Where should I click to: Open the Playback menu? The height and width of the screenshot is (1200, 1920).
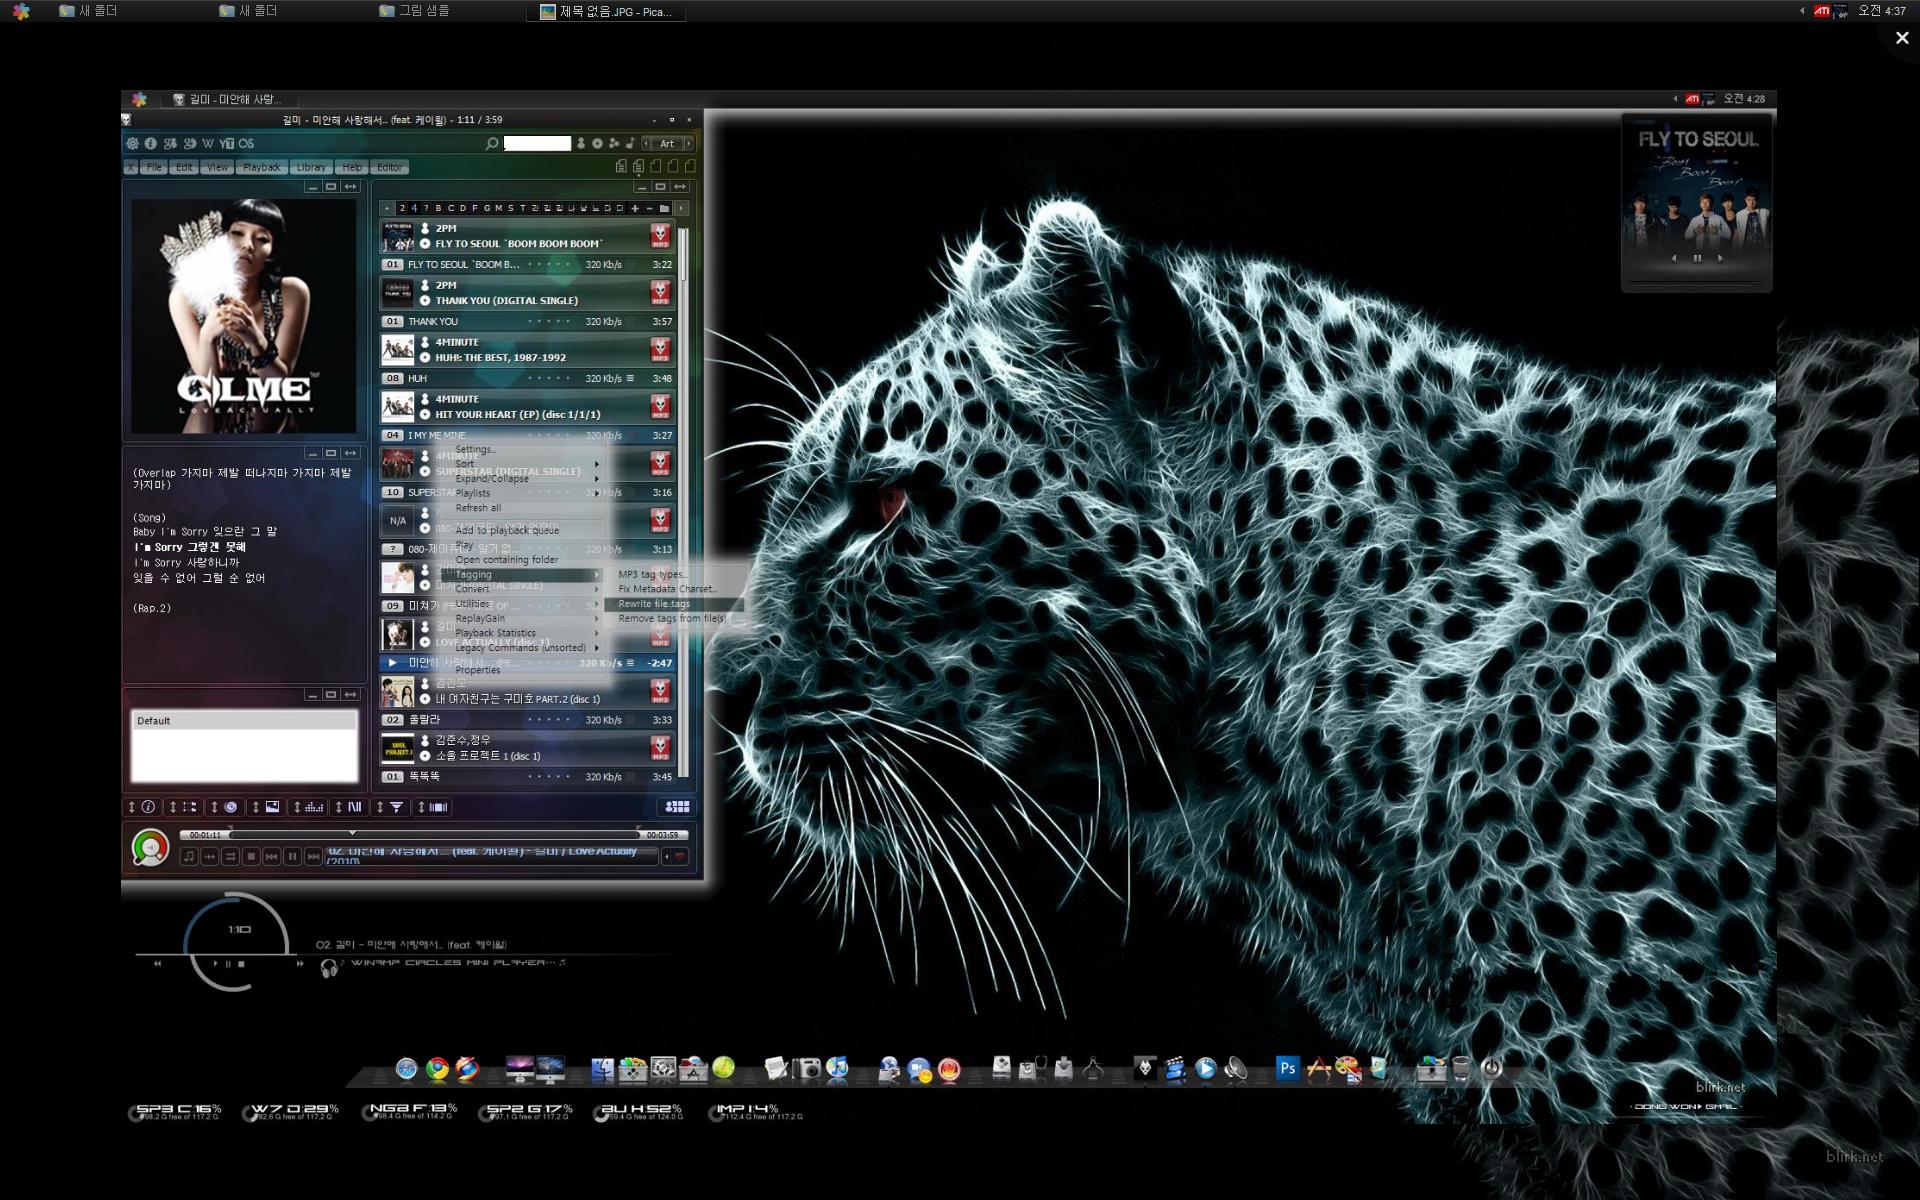pos(262,167)
